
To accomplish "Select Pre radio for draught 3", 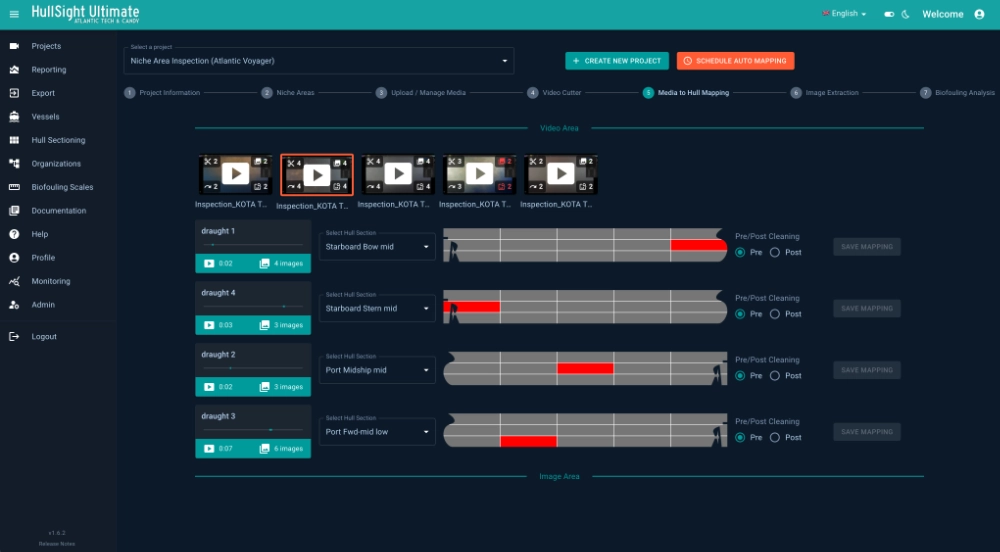I will click(740, 437).
